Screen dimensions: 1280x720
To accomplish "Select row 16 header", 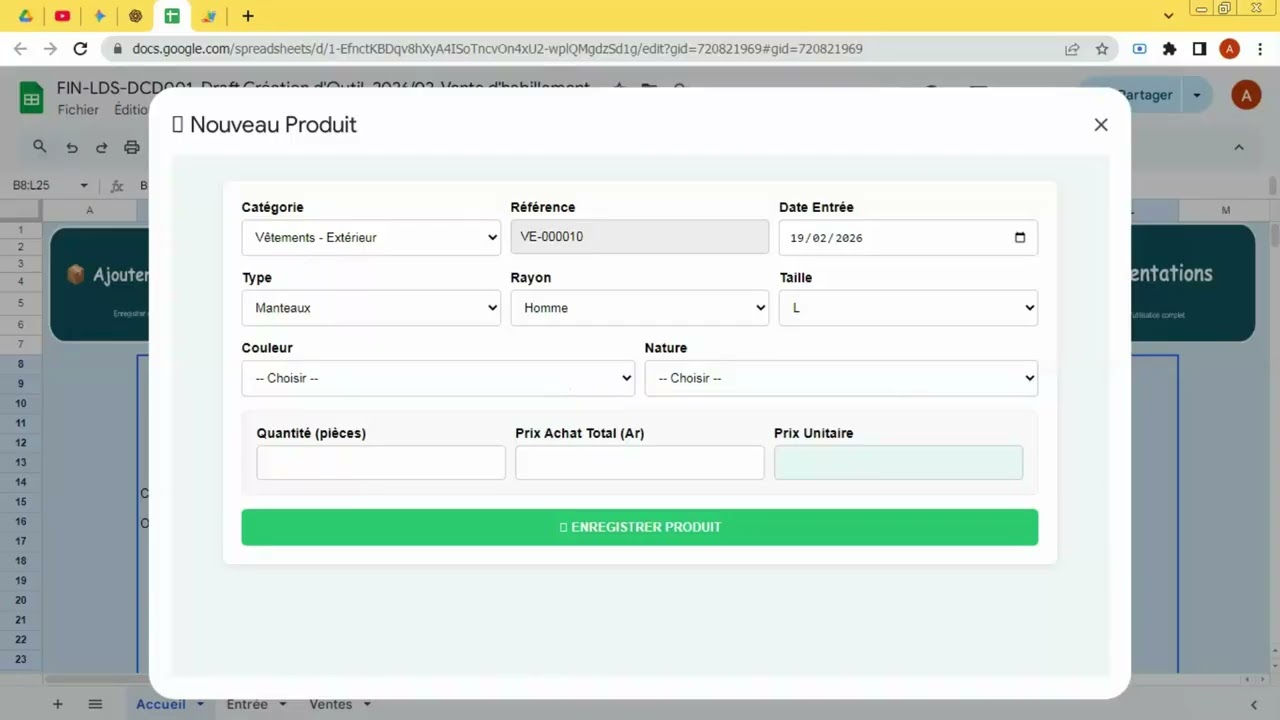I will coord(20,521).
